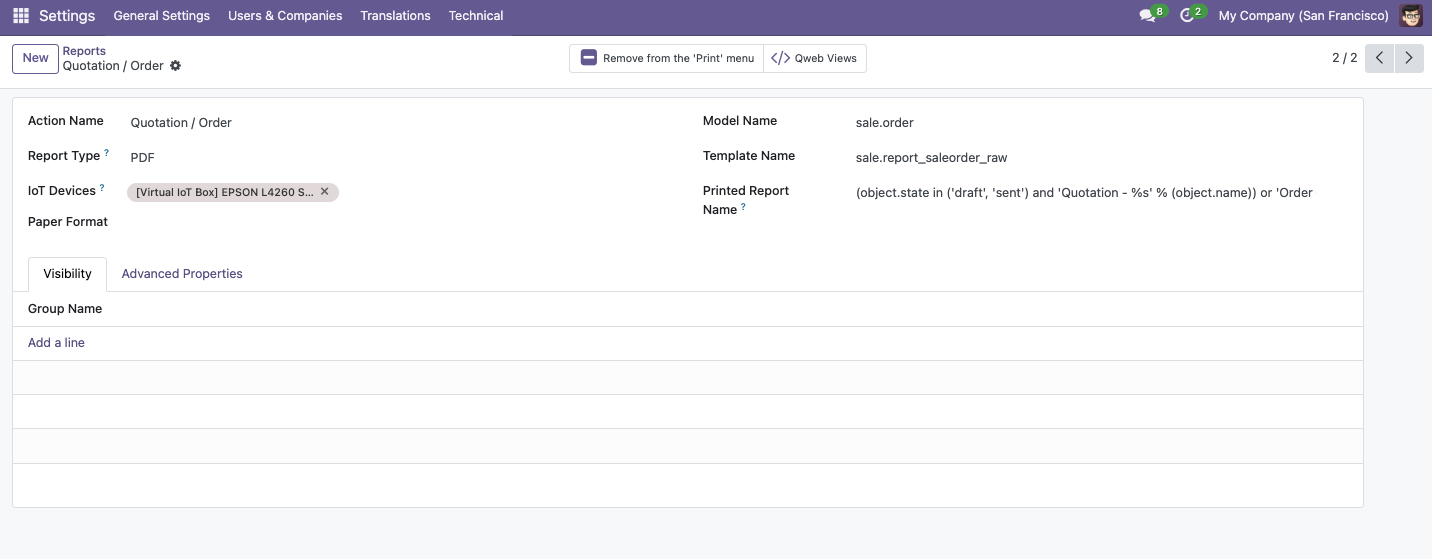Open the messages conversation icon

[x=1148, y=16]
